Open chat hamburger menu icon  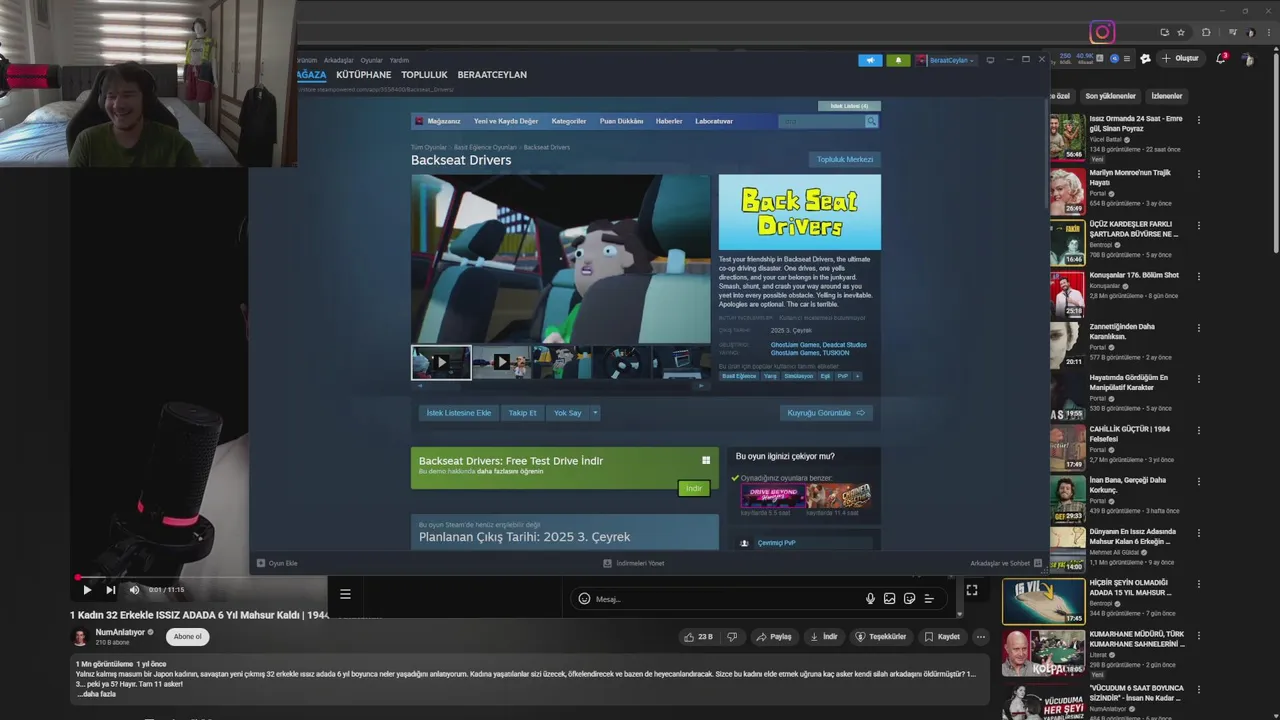(345, 594)
